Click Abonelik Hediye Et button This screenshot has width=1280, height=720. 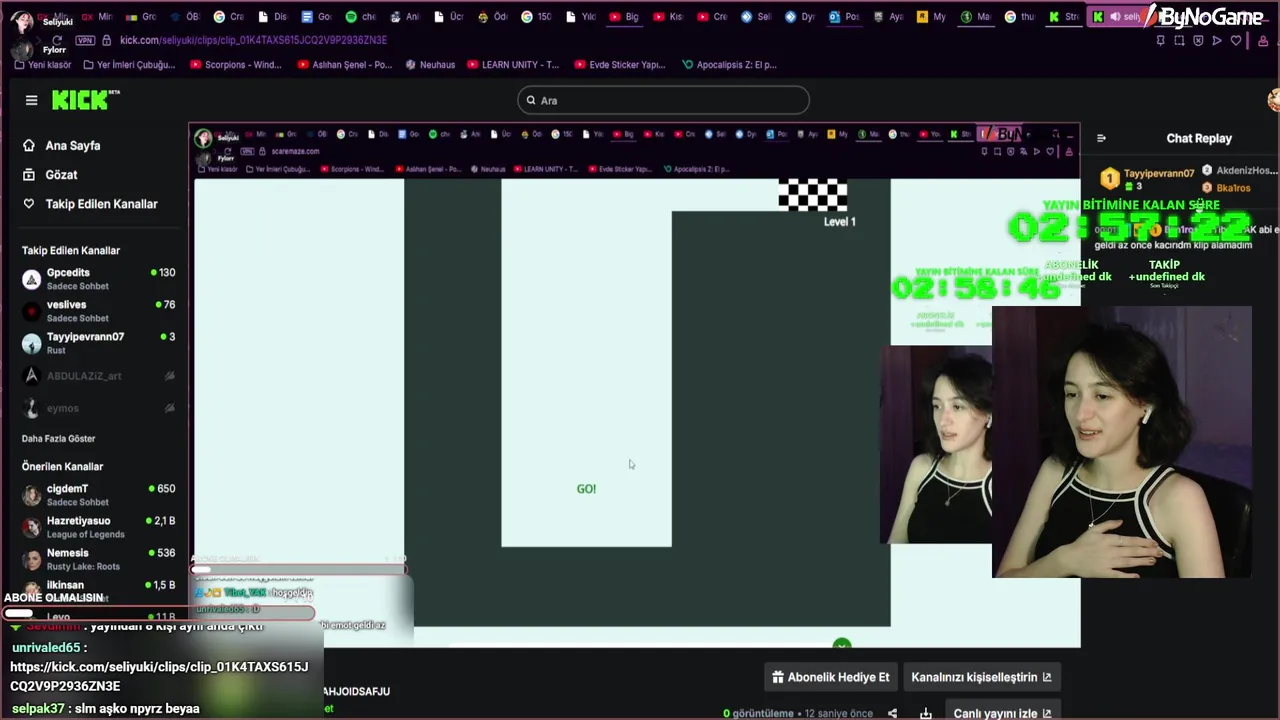click(830, 677)
